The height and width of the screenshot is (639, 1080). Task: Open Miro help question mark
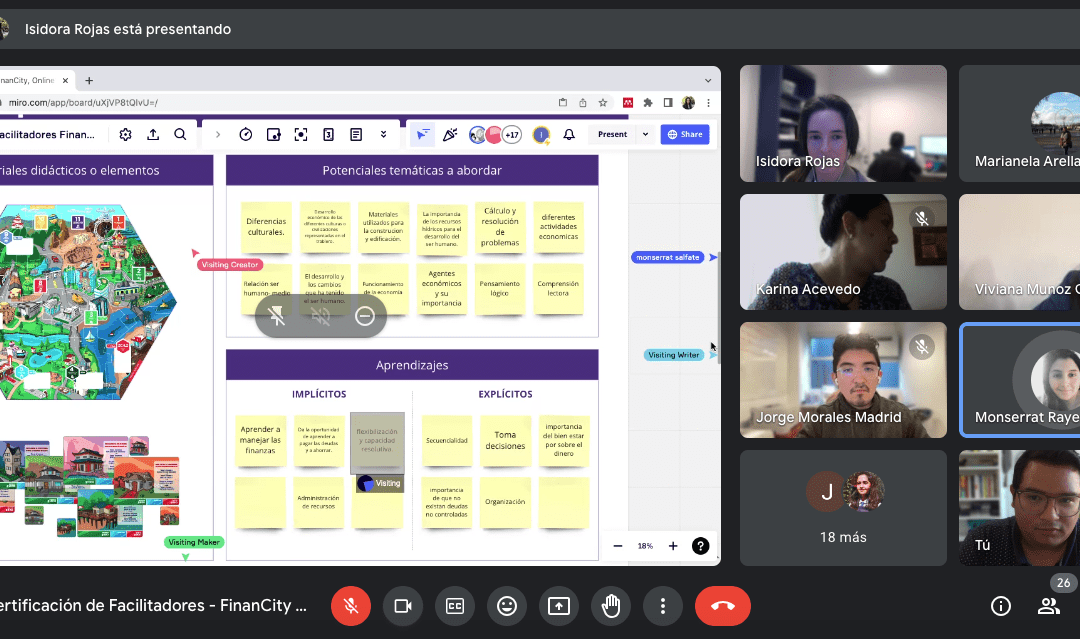pyautogui.click(x=700, y=546)
